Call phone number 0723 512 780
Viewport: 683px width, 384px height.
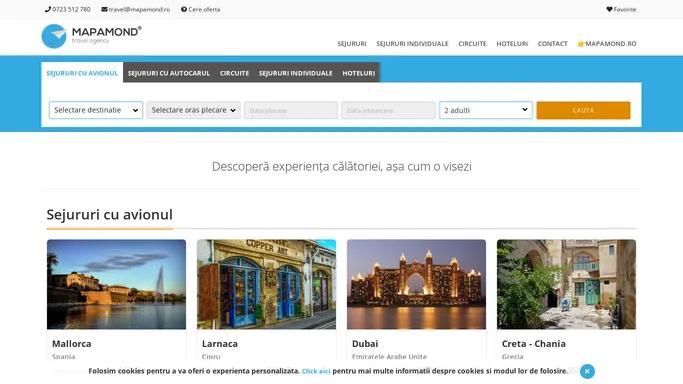[x=71, y=9]
